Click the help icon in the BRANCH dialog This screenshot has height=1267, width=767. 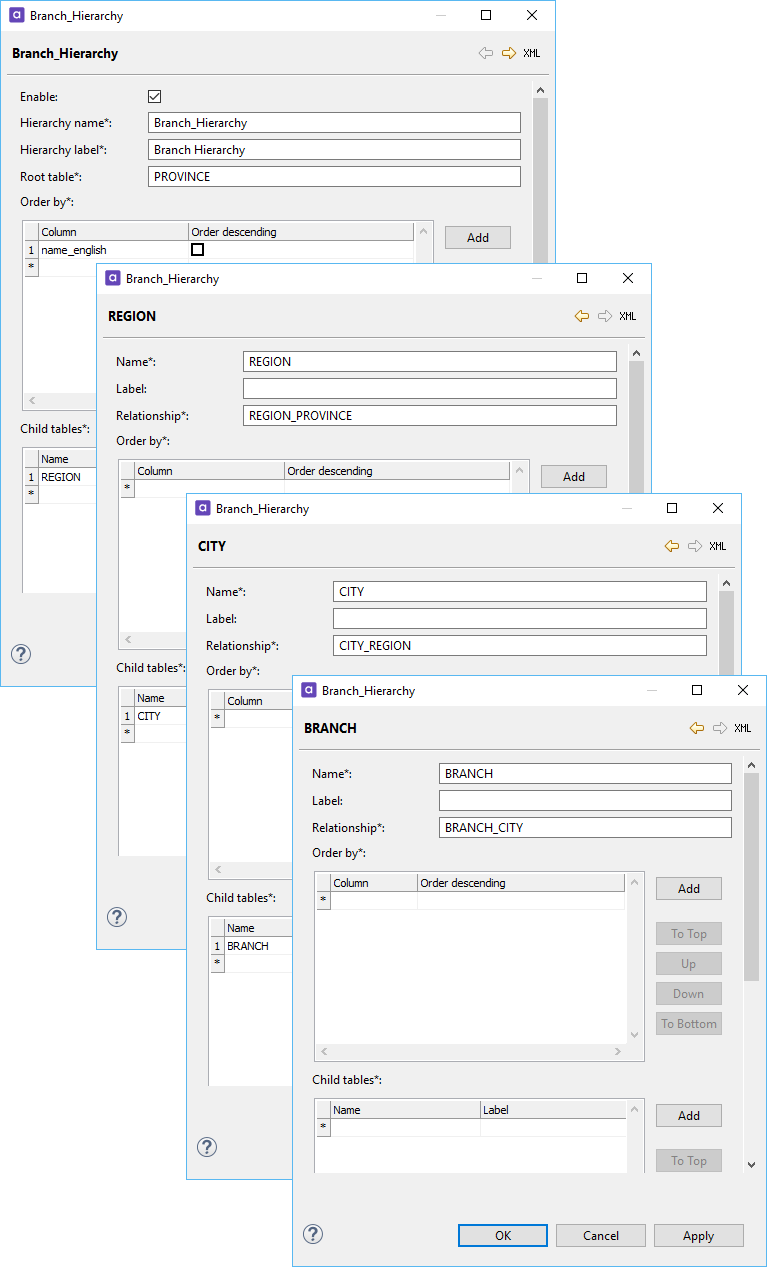(313, 1234)
